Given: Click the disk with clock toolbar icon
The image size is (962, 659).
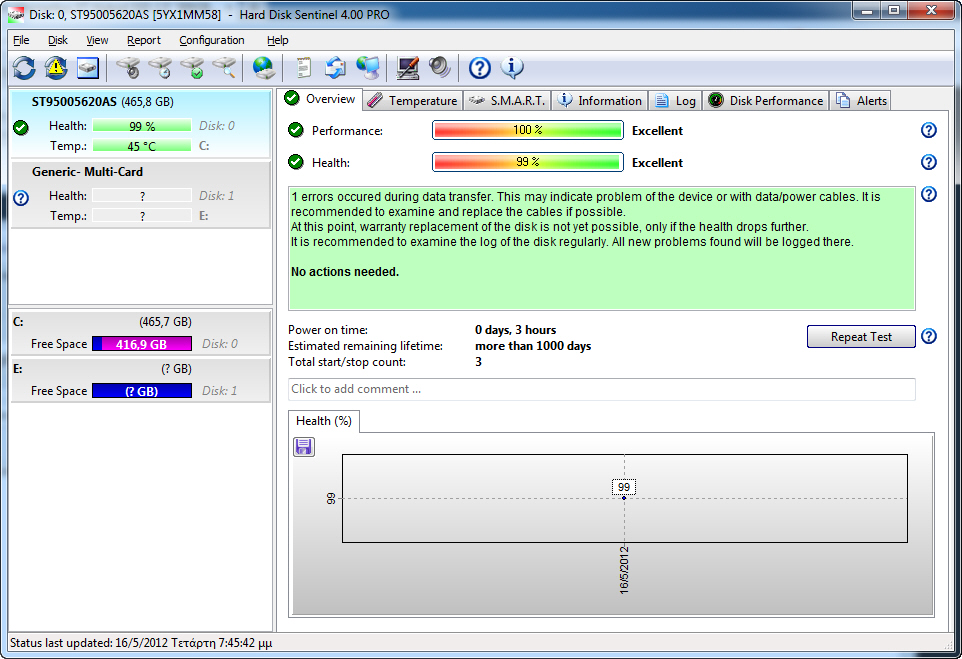Looking at the screenshot, I should pos(161,67).
